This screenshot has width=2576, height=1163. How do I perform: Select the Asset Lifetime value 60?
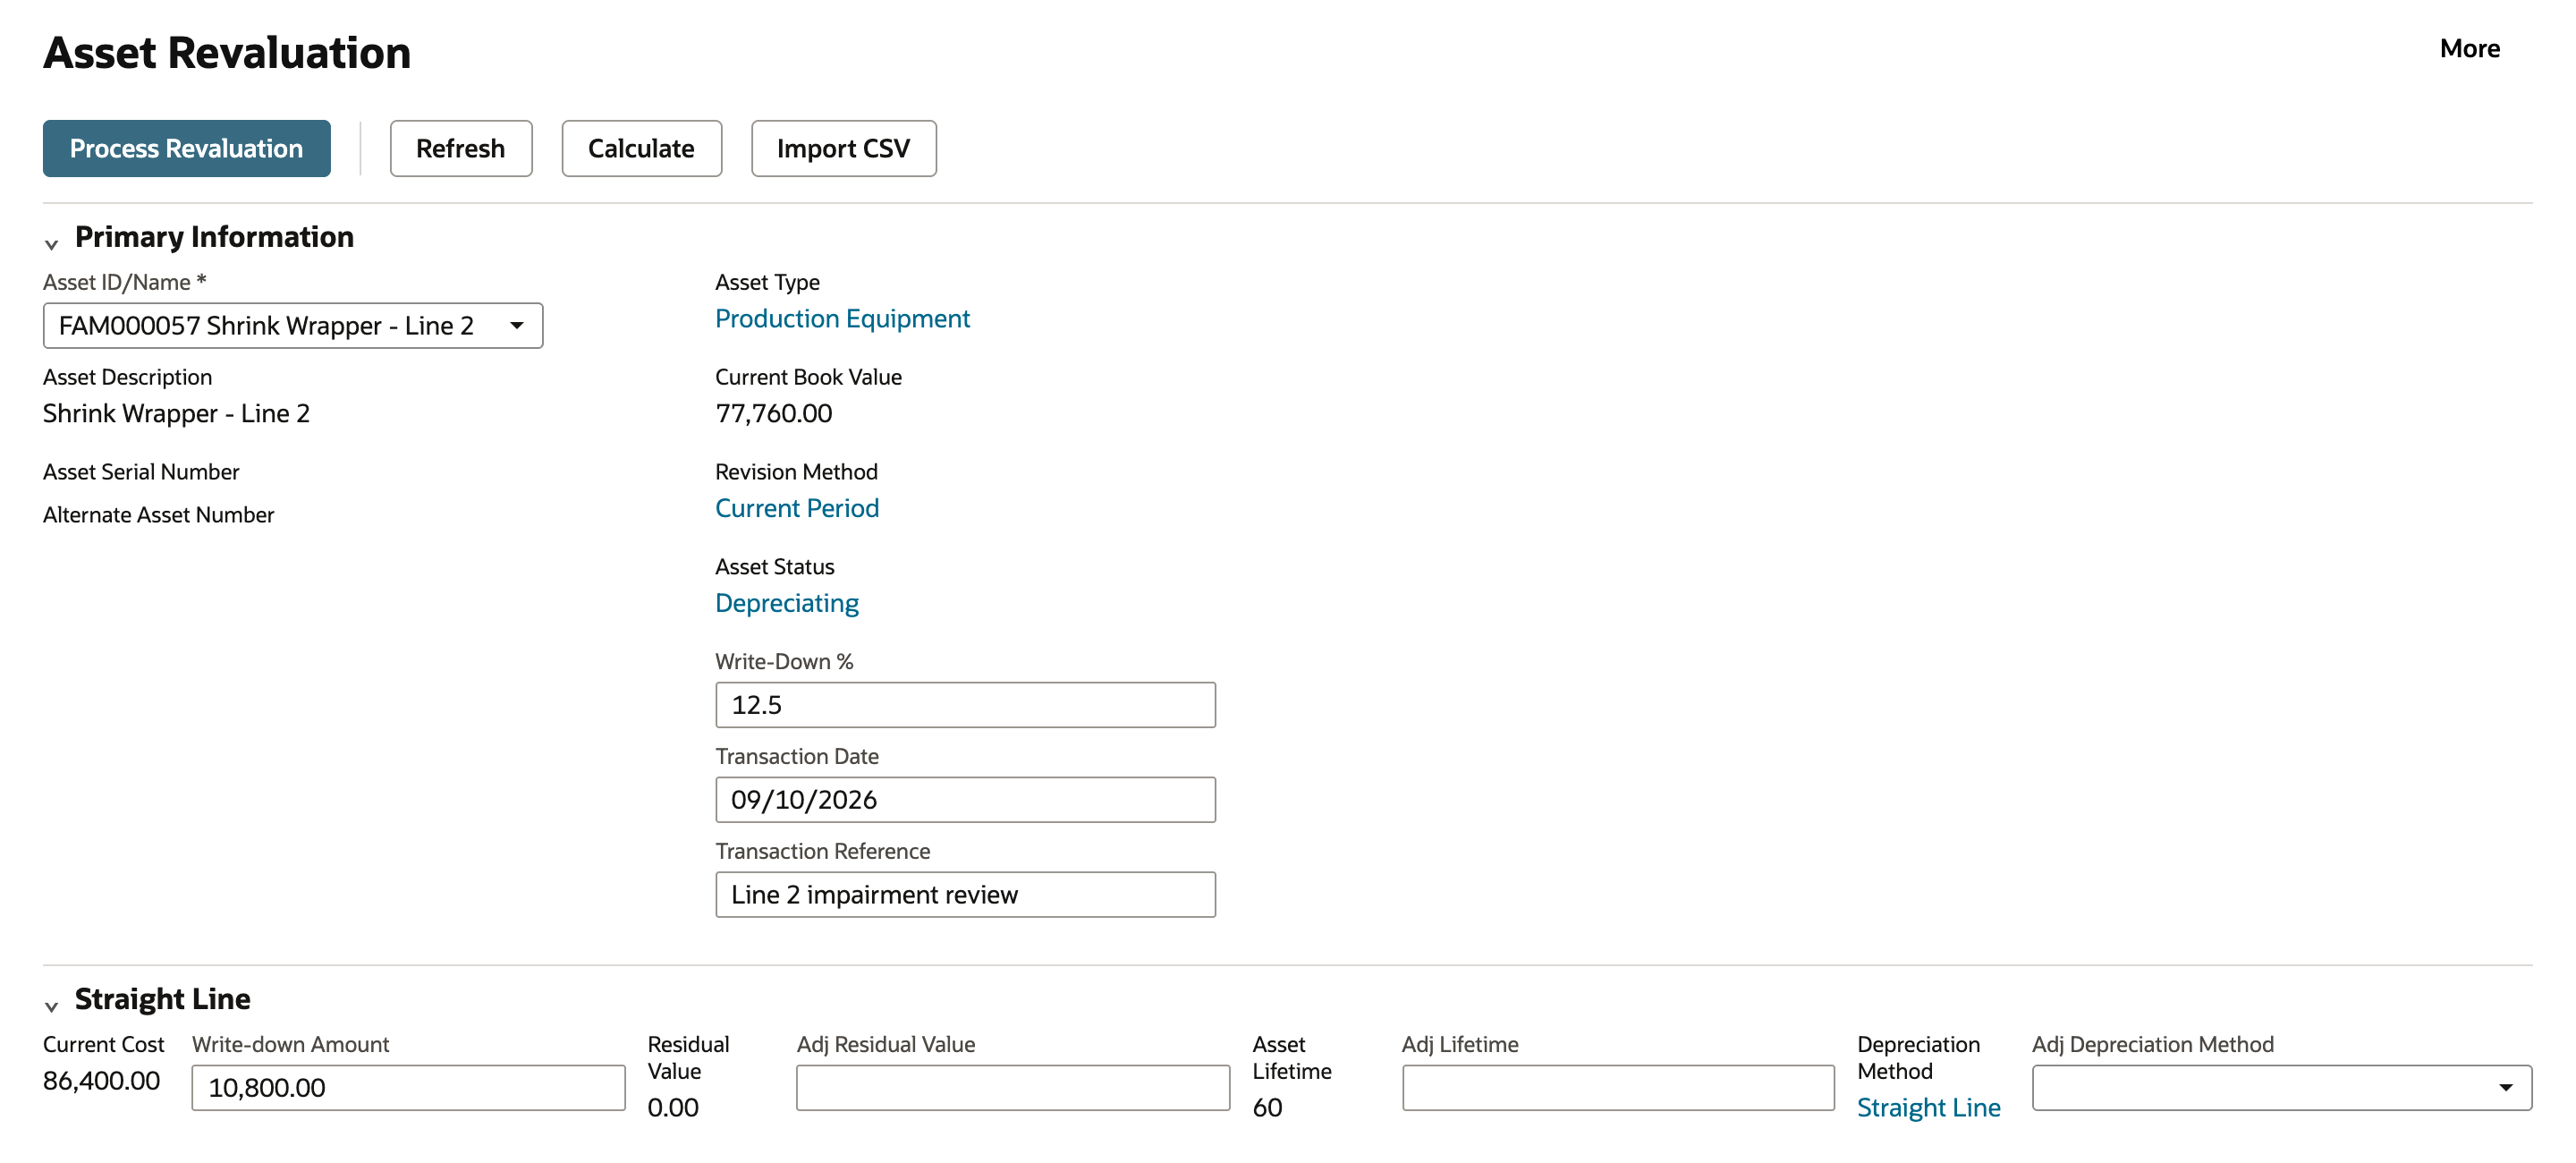click(1267, 1107)
